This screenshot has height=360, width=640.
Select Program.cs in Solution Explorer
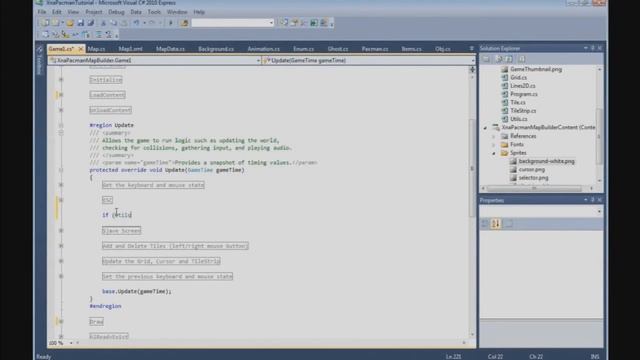pos(524,94)
